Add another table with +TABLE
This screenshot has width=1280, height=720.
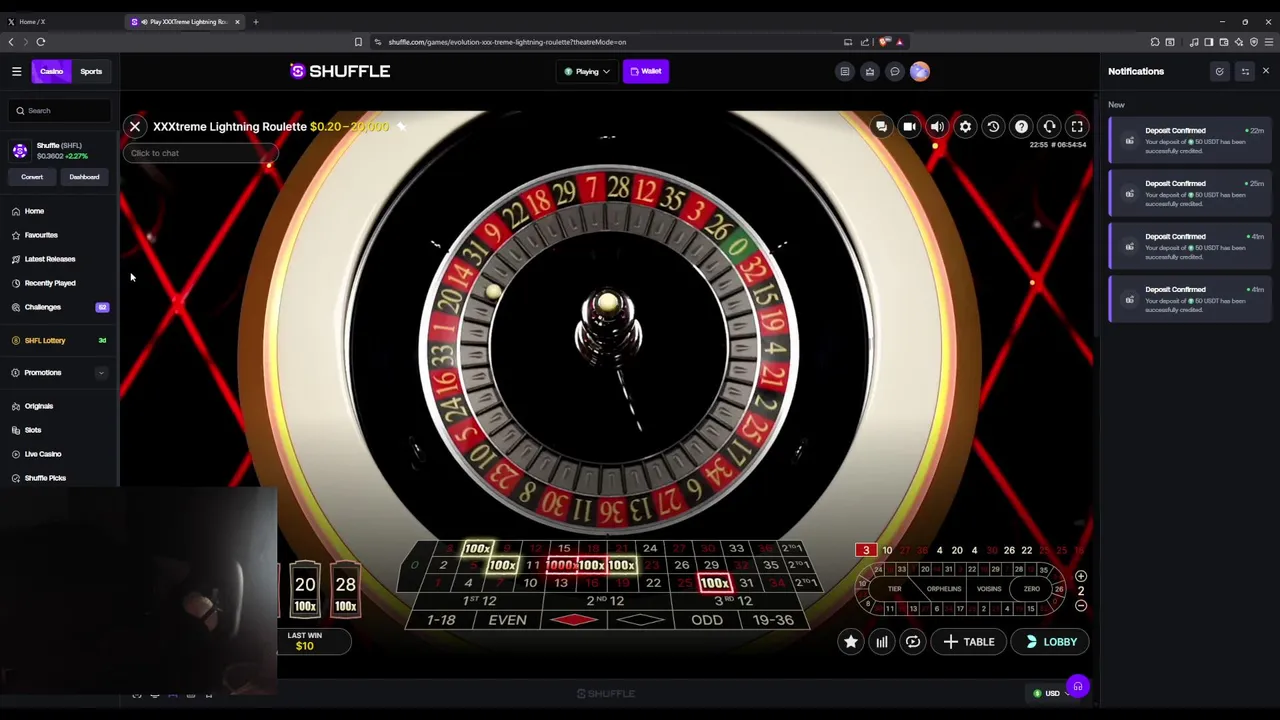pyautogui.click(x=969, y=642)
